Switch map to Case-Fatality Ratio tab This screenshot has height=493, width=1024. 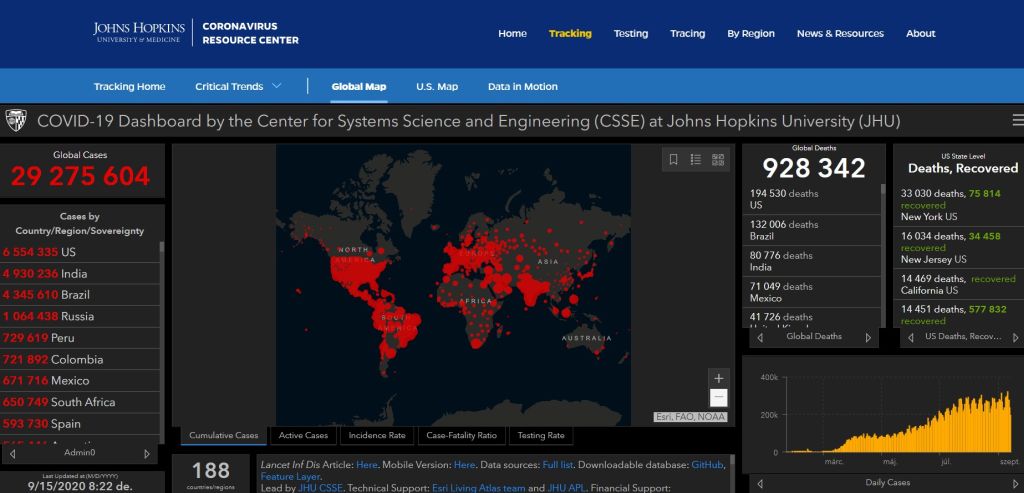461,436
